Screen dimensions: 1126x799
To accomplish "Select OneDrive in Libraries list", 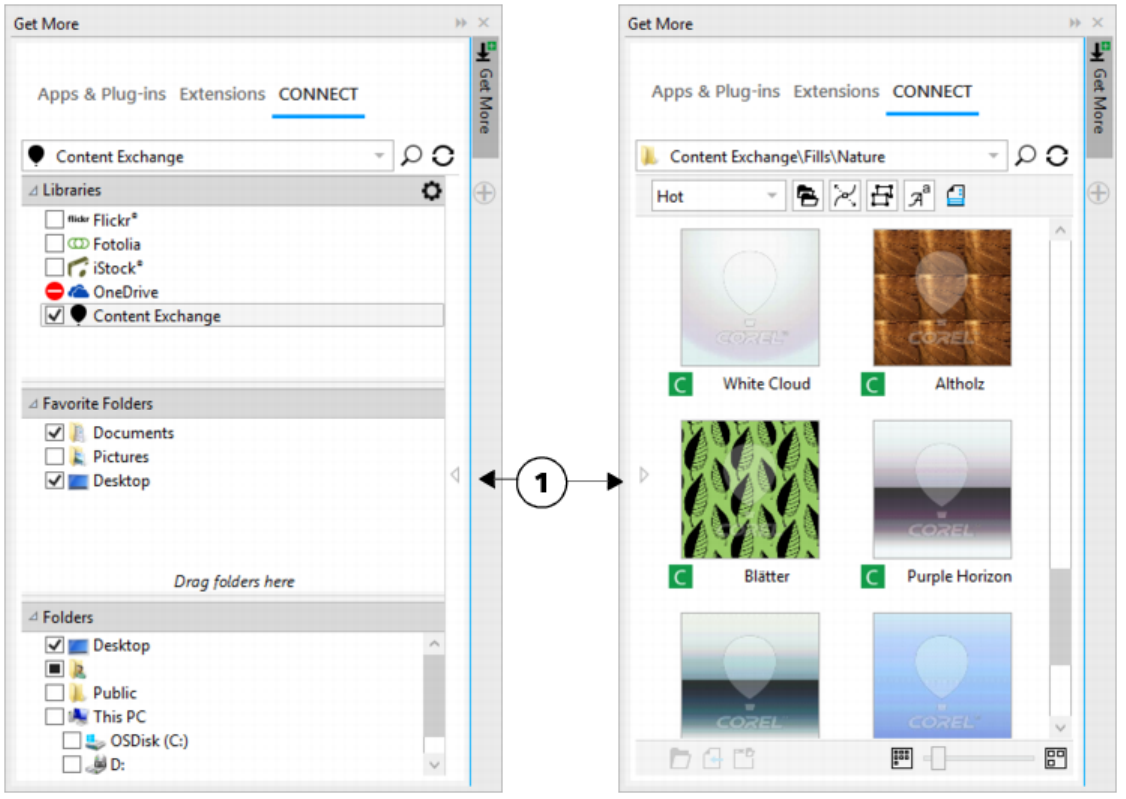I will [126, 291].
